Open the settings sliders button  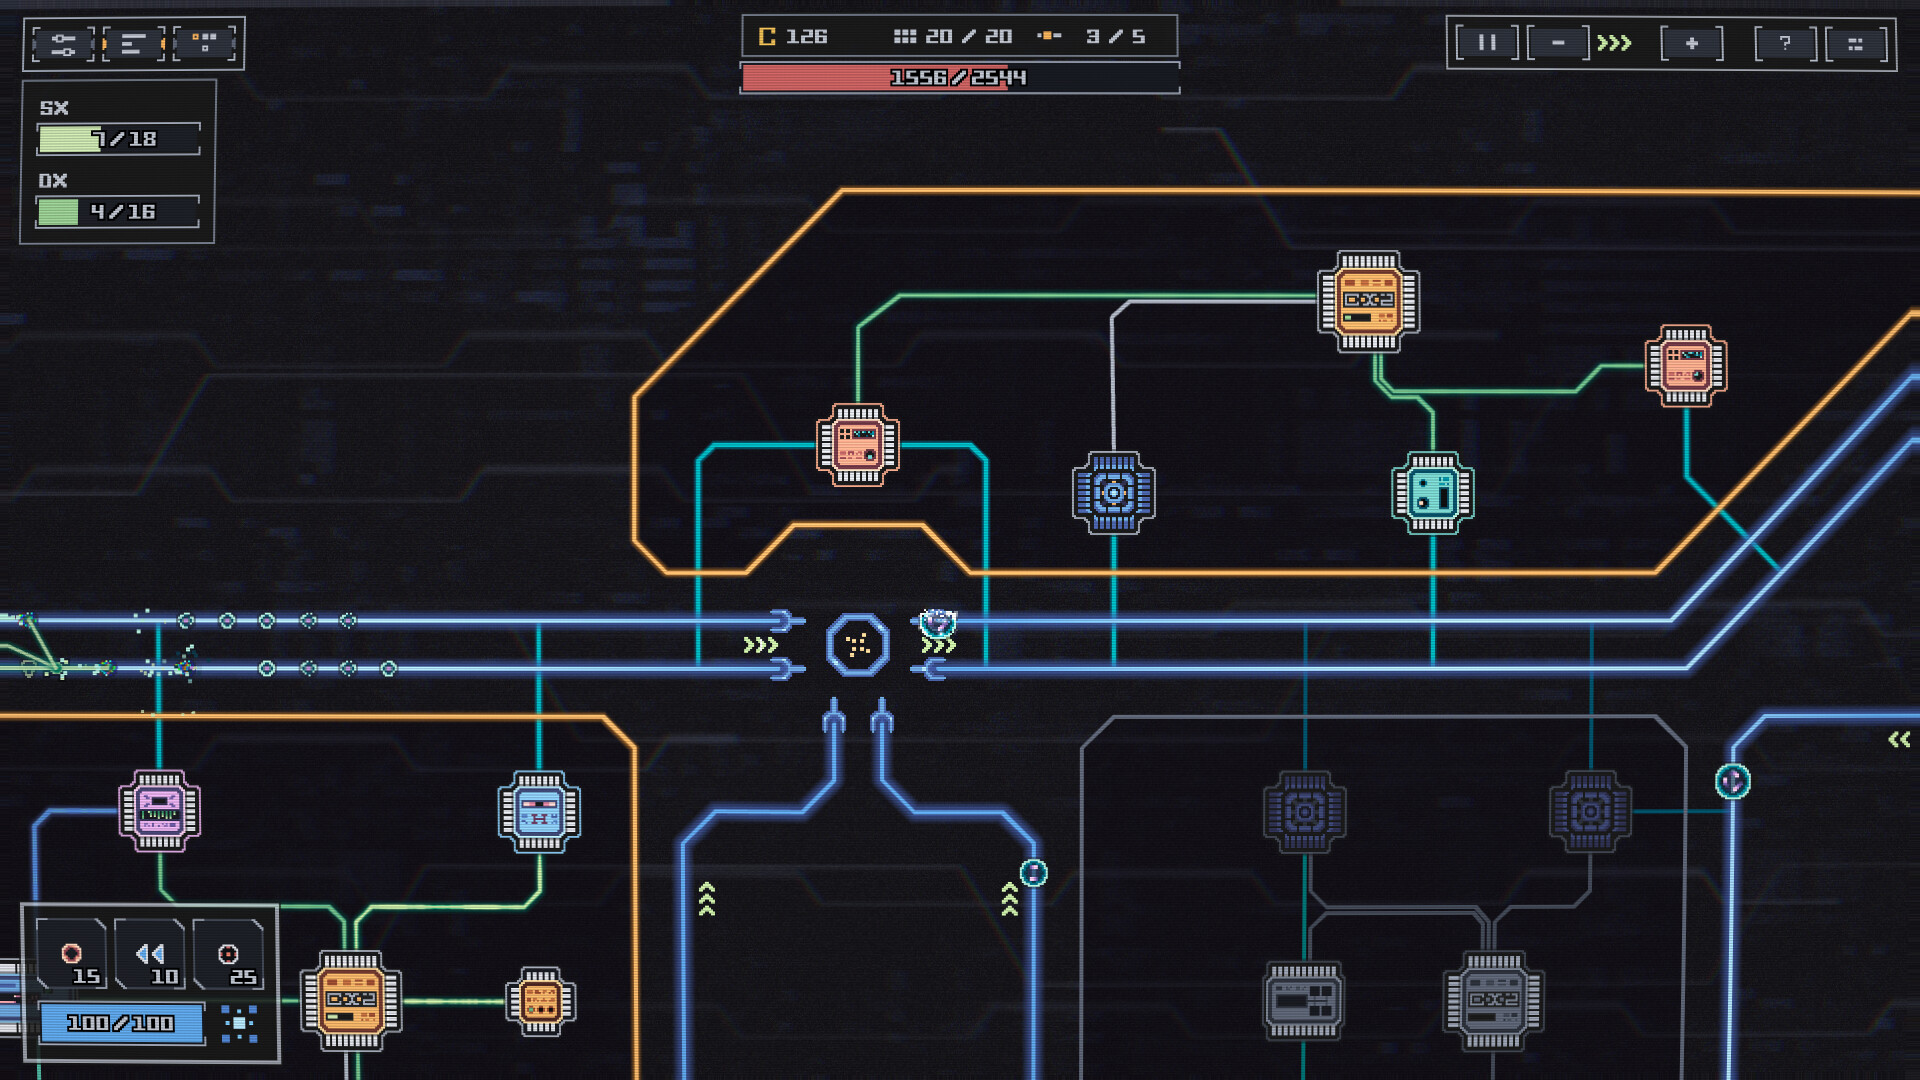pyautogui.click(x=63, y=44)
